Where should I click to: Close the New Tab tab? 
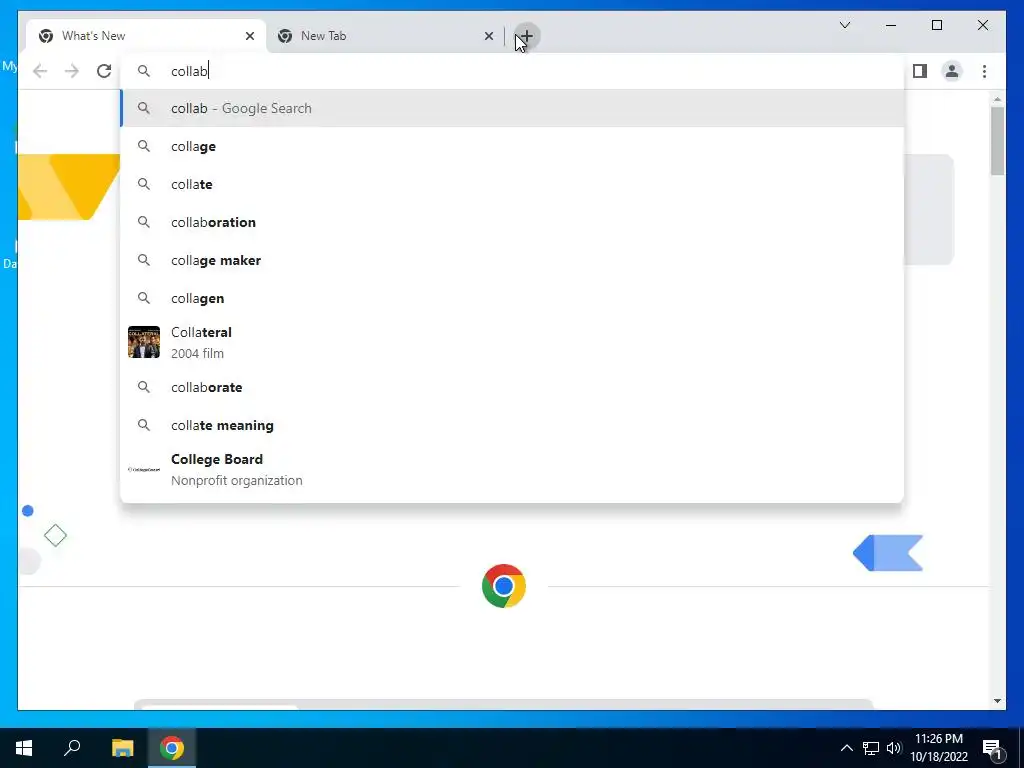point(488,36)
